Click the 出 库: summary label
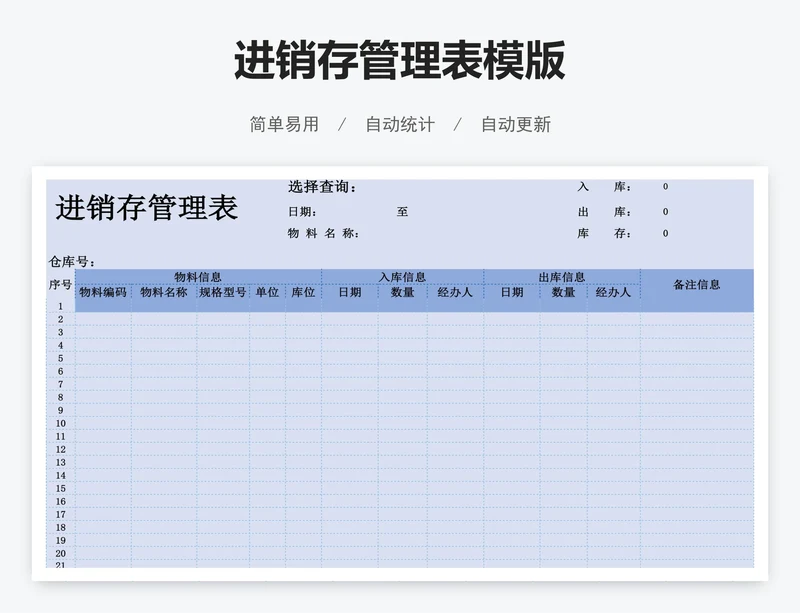The width and height of the screenshot is (800, 613). [x=605, y=212]
